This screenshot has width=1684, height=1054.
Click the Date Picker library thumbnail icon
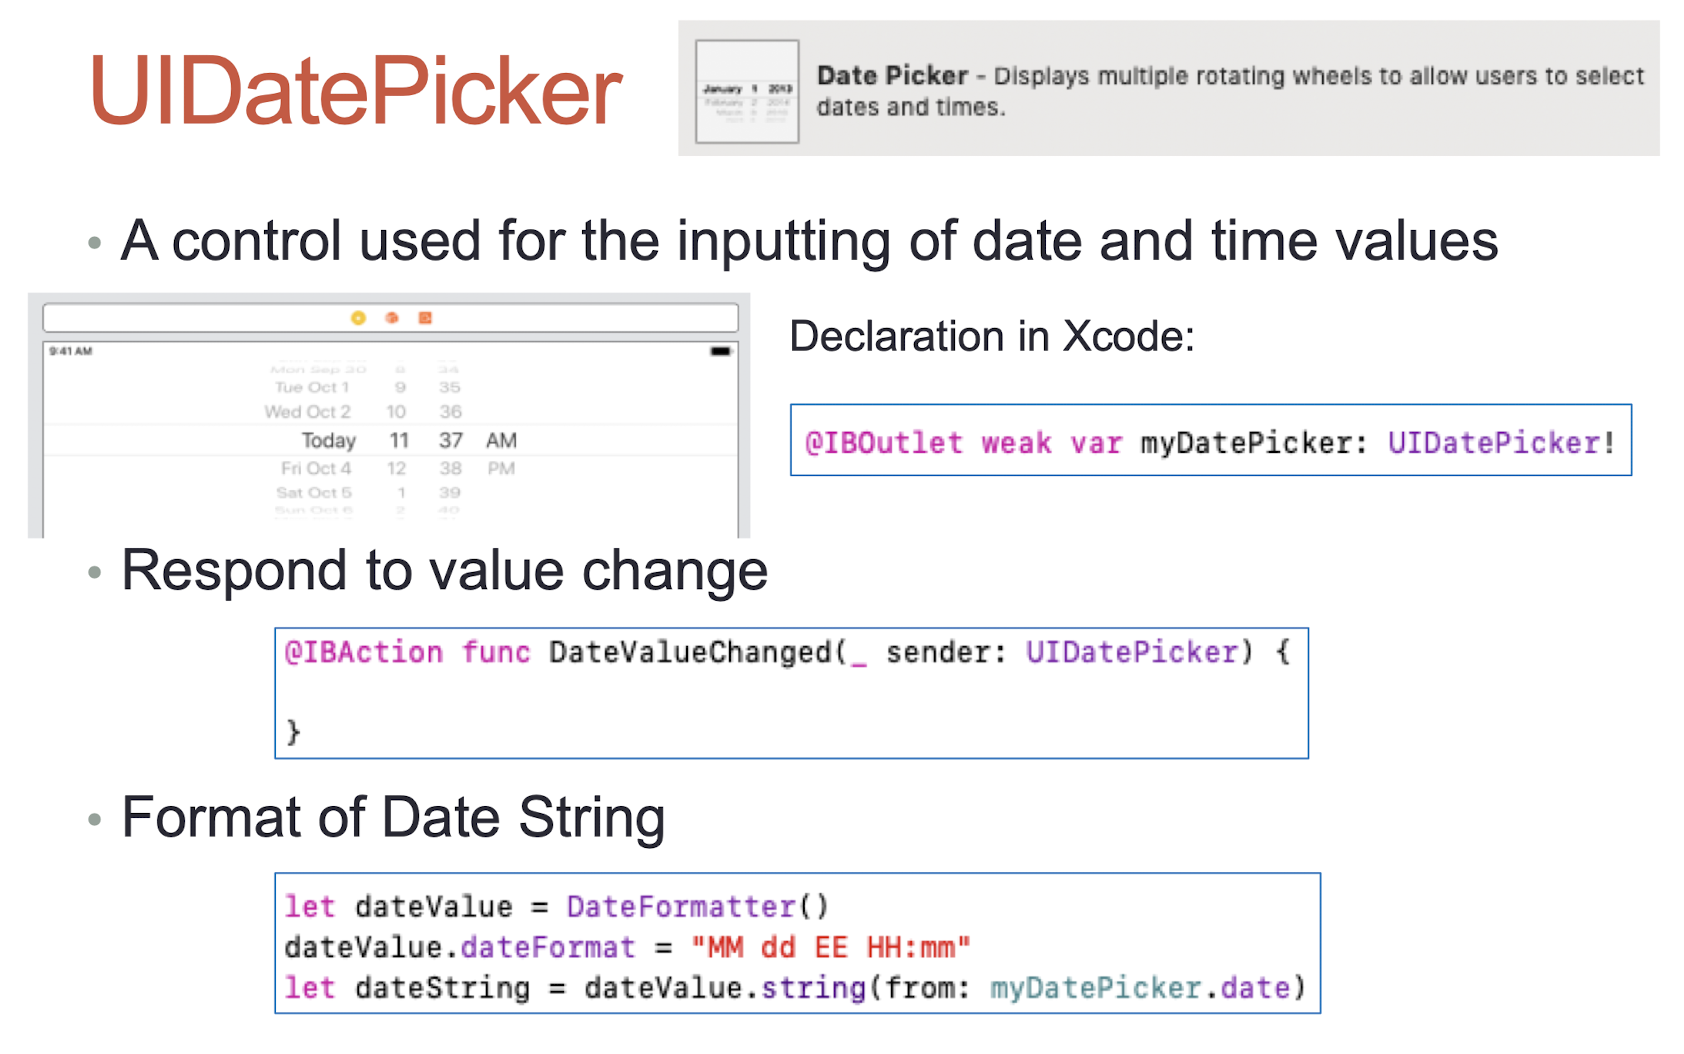747,91
